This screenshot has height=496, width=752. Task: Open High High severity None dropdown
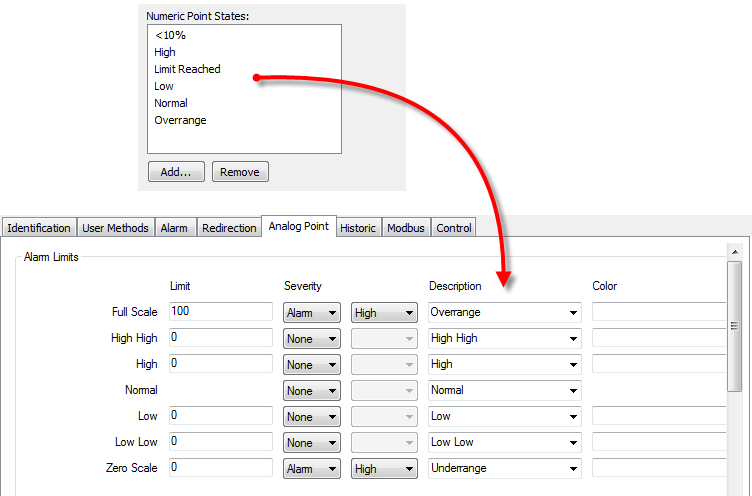pyautogui.click(x=312, y=339)
